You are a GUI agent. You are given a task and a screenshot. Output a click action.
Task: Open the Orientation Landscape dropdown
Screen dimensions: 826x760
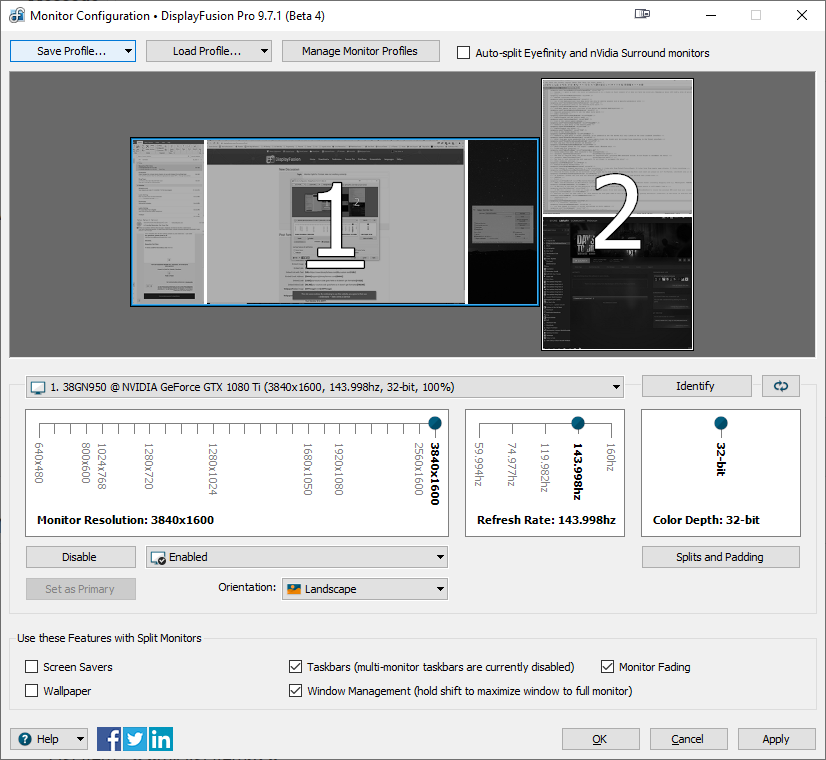click(364, 589)
